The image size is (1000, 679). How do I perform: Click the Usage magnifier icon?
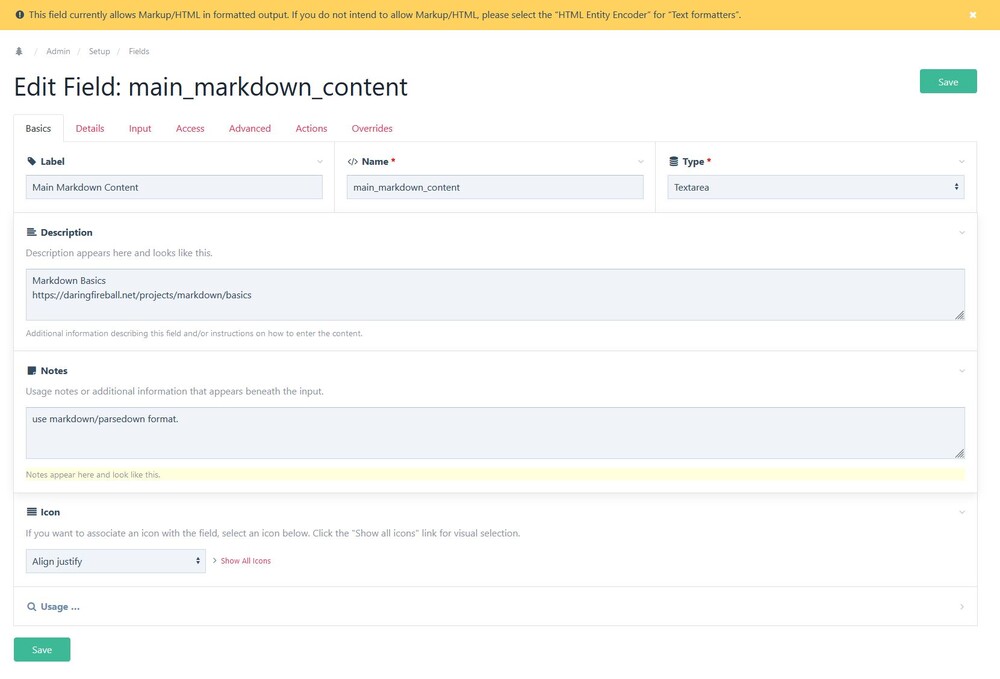pos(31,607)
